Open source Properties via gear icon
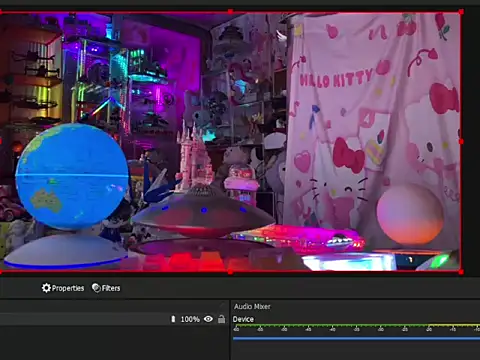Image resolution: width=480 pixels, height=360 pixels. pos(46,288)
